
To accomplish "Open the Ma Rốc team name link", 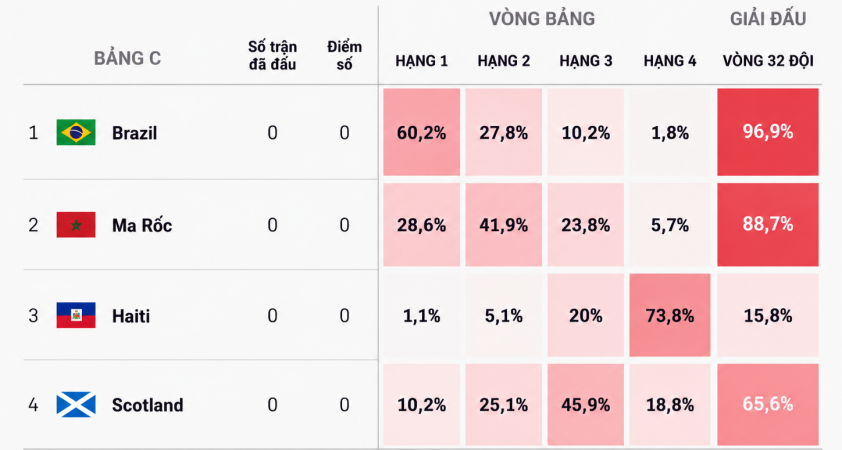I will tap(142, 224).
